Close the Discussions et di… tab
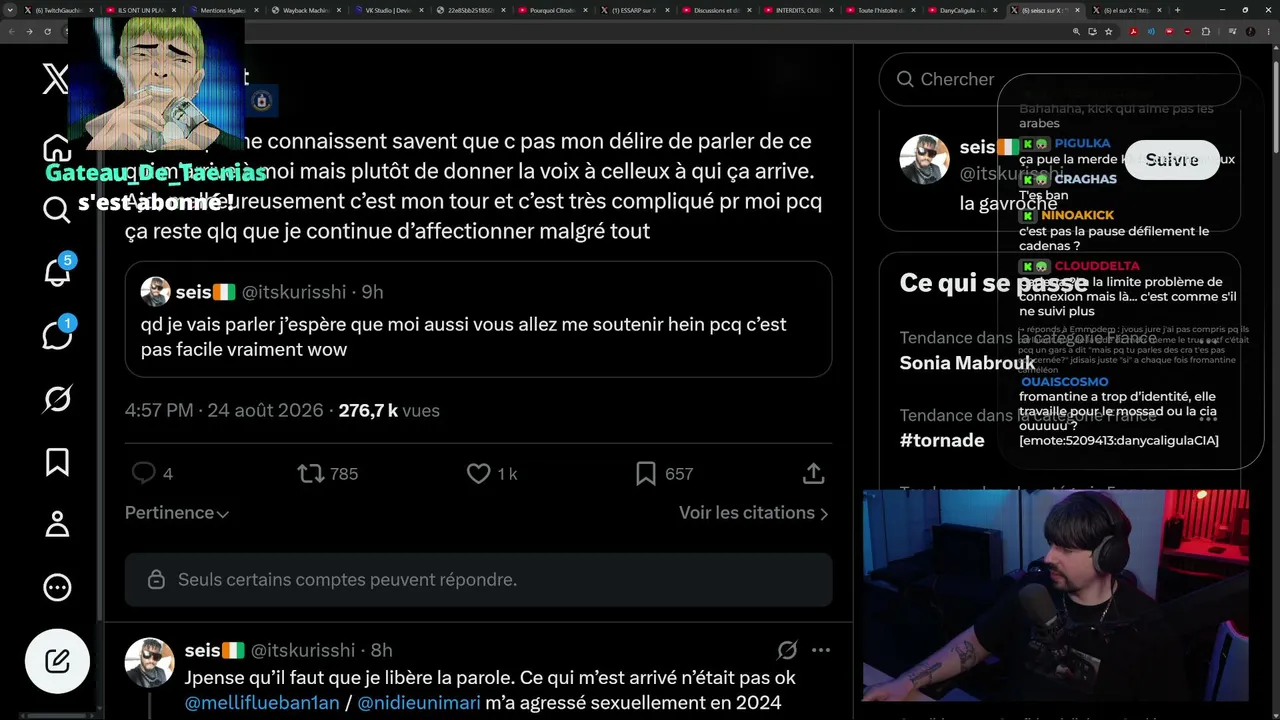This screenshot has height=720, width=1280. point(748,10)
